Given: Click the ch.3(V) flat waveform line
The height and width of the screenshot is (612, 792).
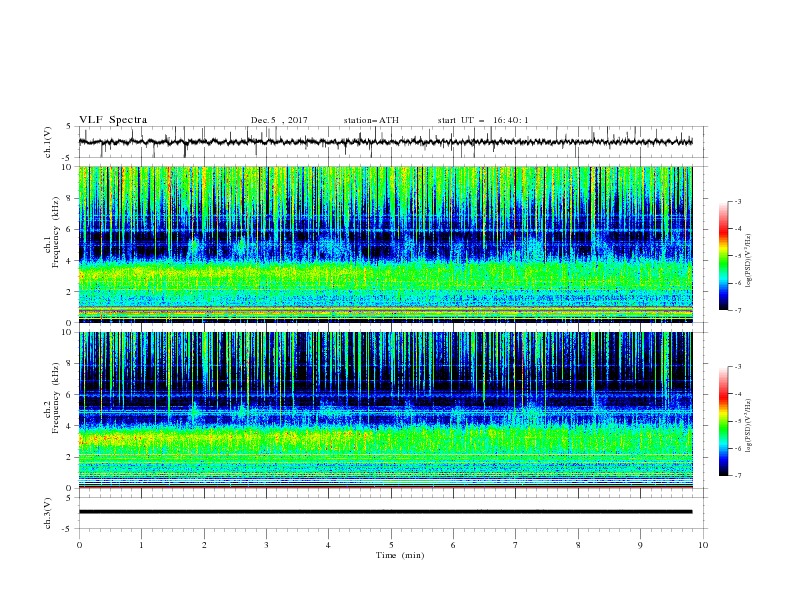Looking at the screenshot, I should (x=386, y=512).
